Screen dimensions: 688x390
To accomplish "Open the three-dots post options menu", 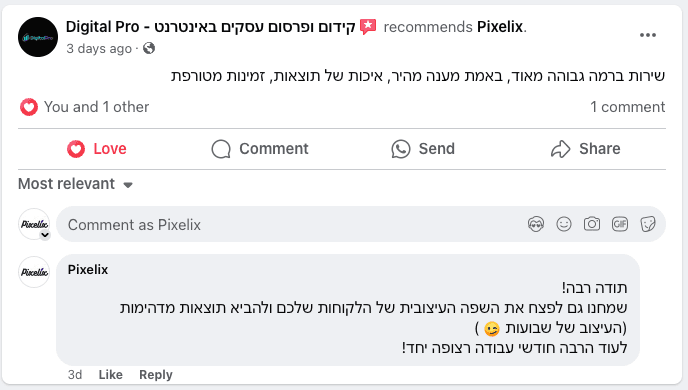I will [x=648, y=35].
